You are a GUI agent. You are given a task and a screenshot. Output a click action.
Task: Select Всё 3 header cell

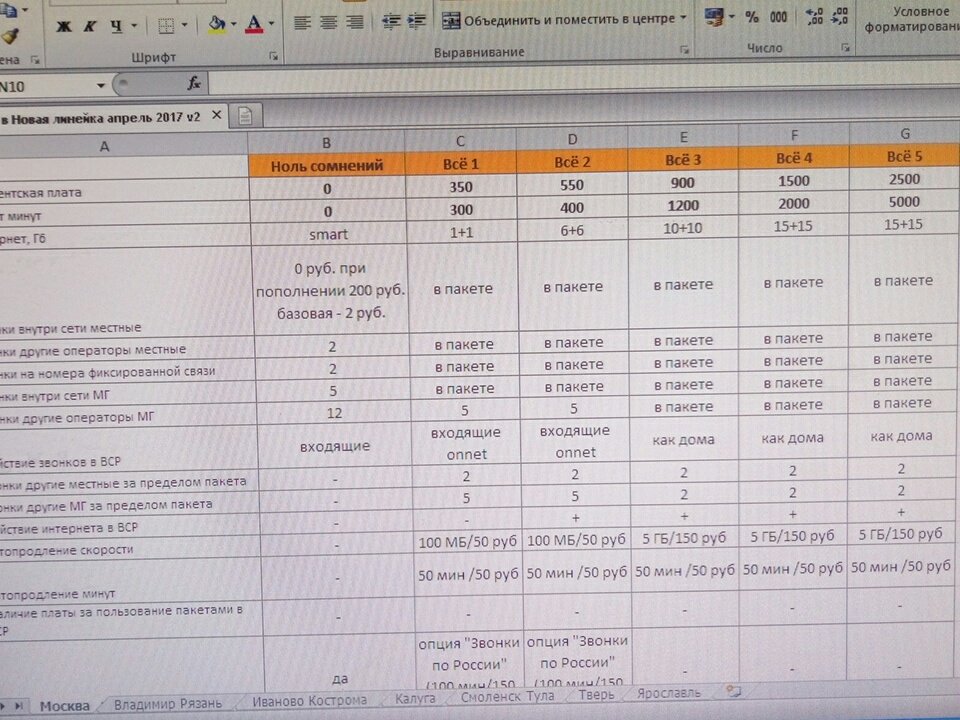(683, 160)
